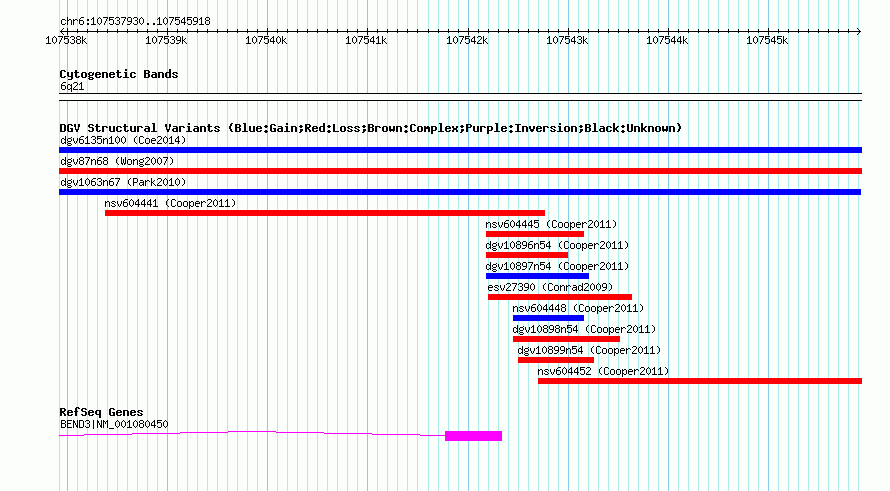
Task: Click the 107544k ruler tick label
Action: coord(667,40)
